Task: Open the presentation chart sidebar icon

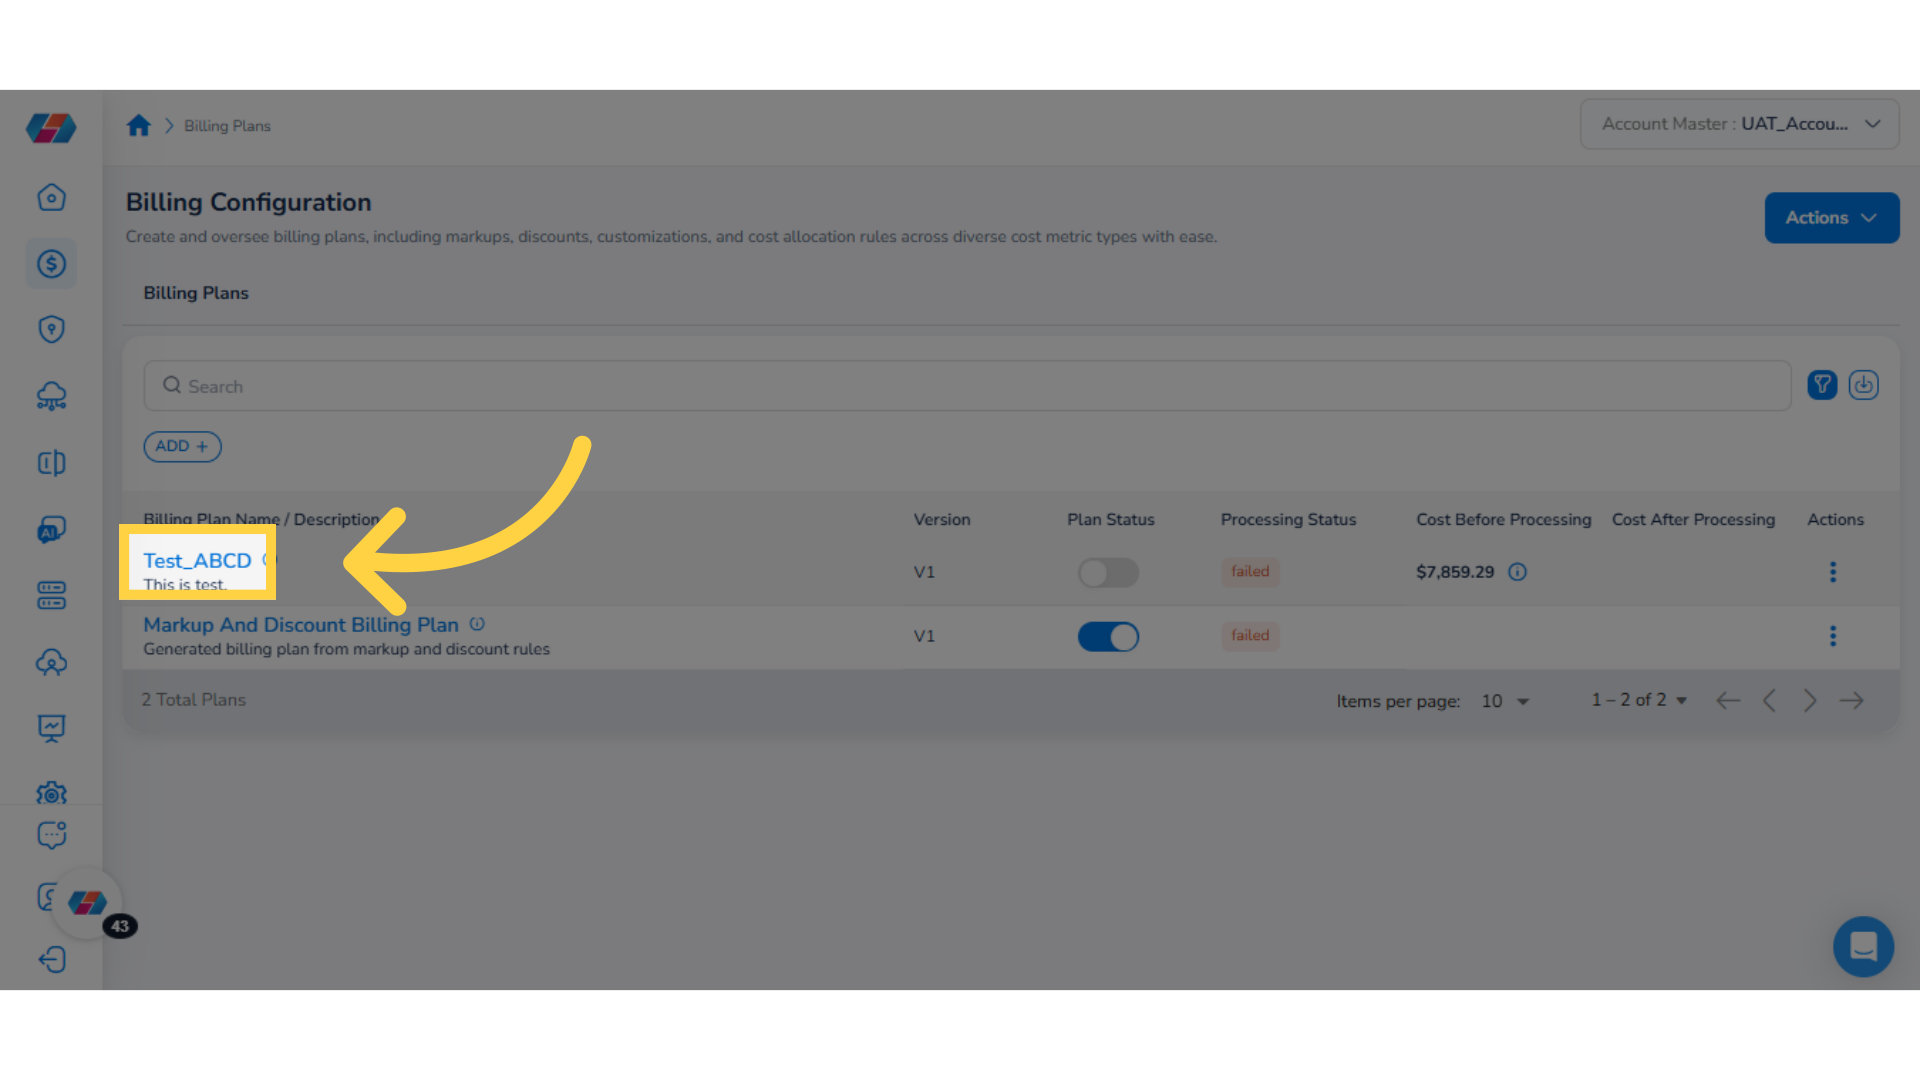Action: tap(51, 728)
